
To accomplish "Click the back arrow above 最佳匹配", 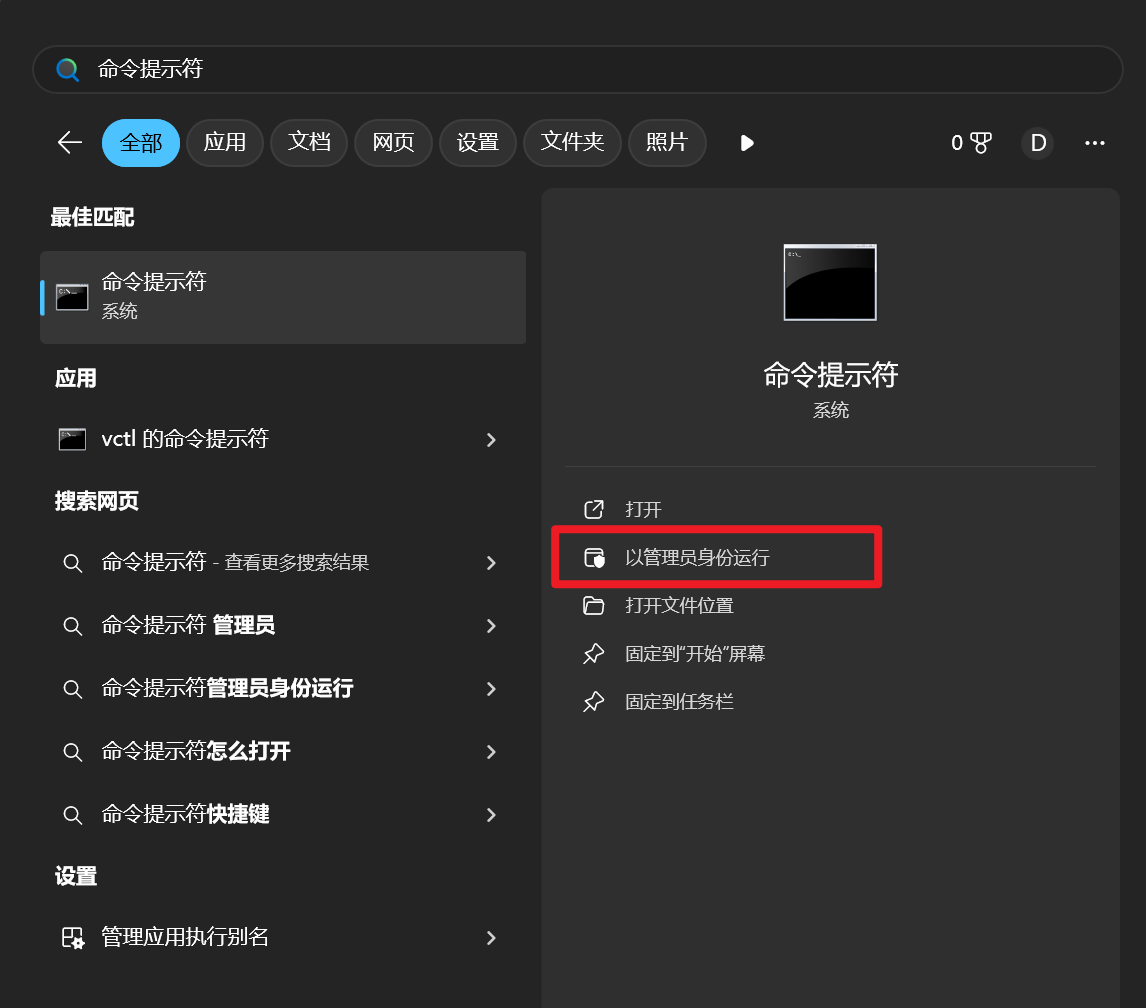I will pos(68,143).
